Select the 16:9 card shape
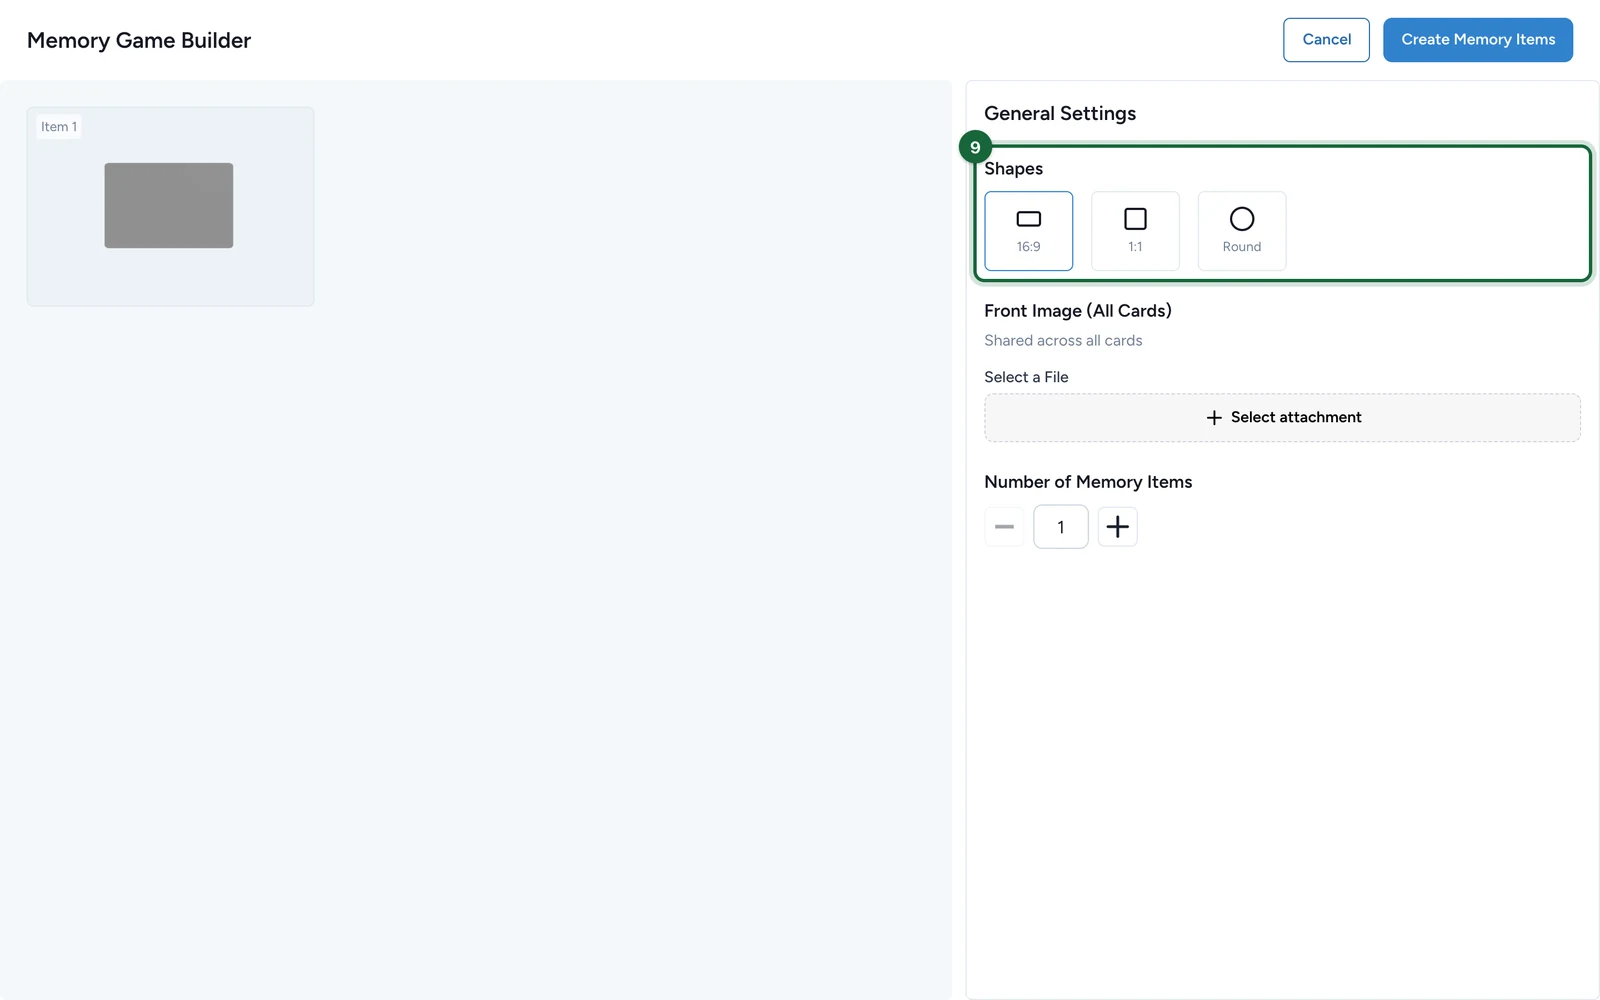Viewport: 1600px width, 1000px height. [x=1028, y=231]
